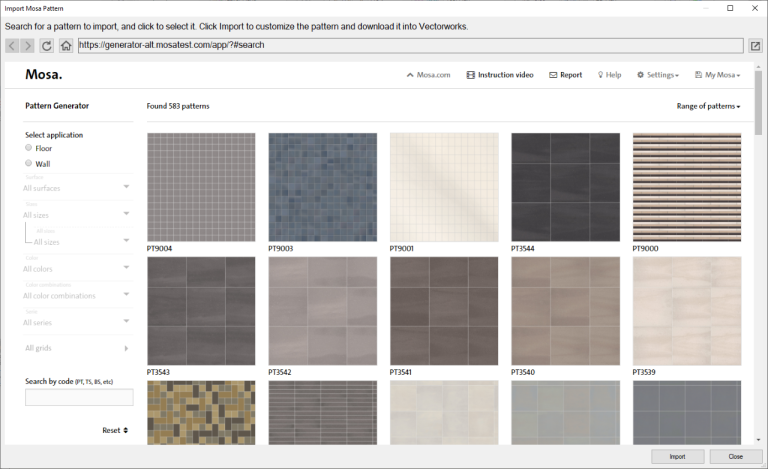Go to the home page icon
Screen dimensions: 768x469
(x=65, y=45)
